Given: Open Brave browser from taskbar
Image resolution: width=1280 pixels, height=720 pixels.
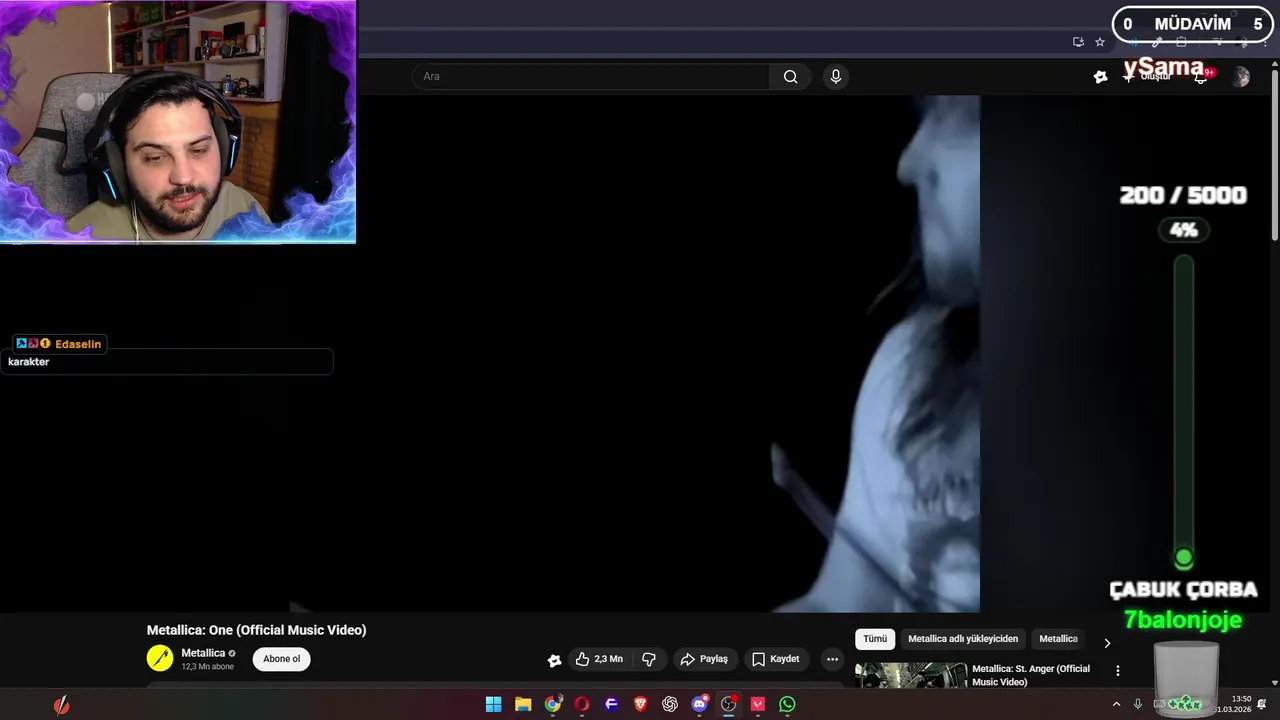Looking at the screenshot, I should [x=641, y=704].
